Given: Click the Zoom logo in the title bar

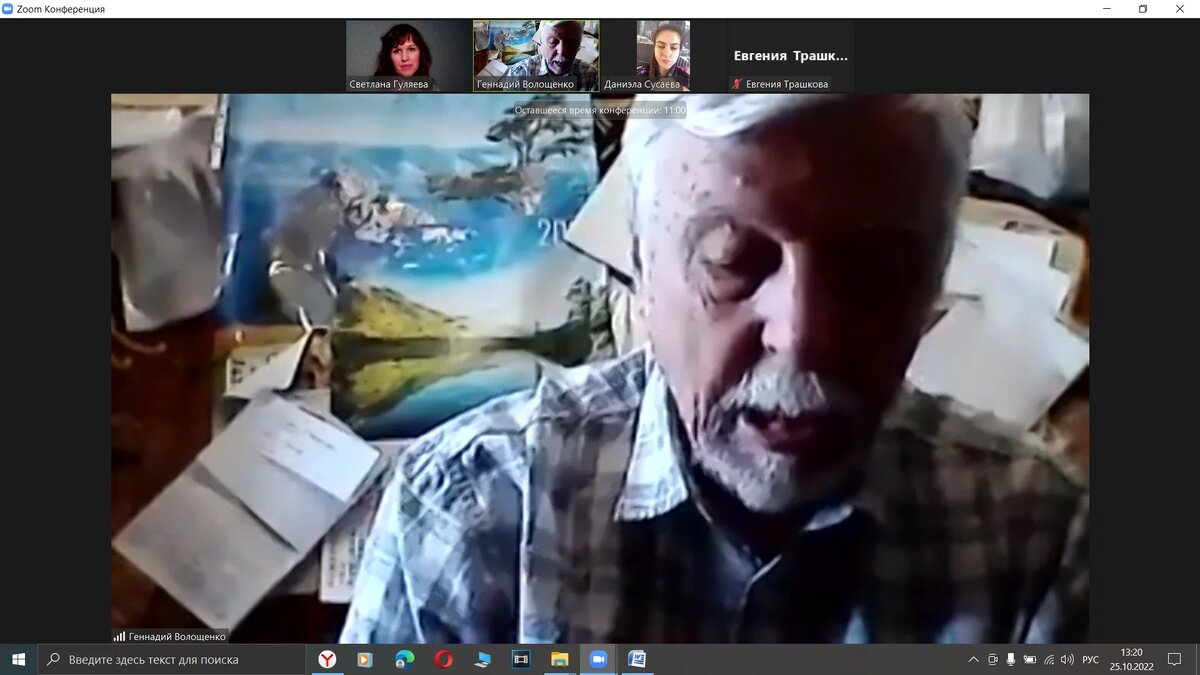Looking at the screenshot, I should point(8,9).
